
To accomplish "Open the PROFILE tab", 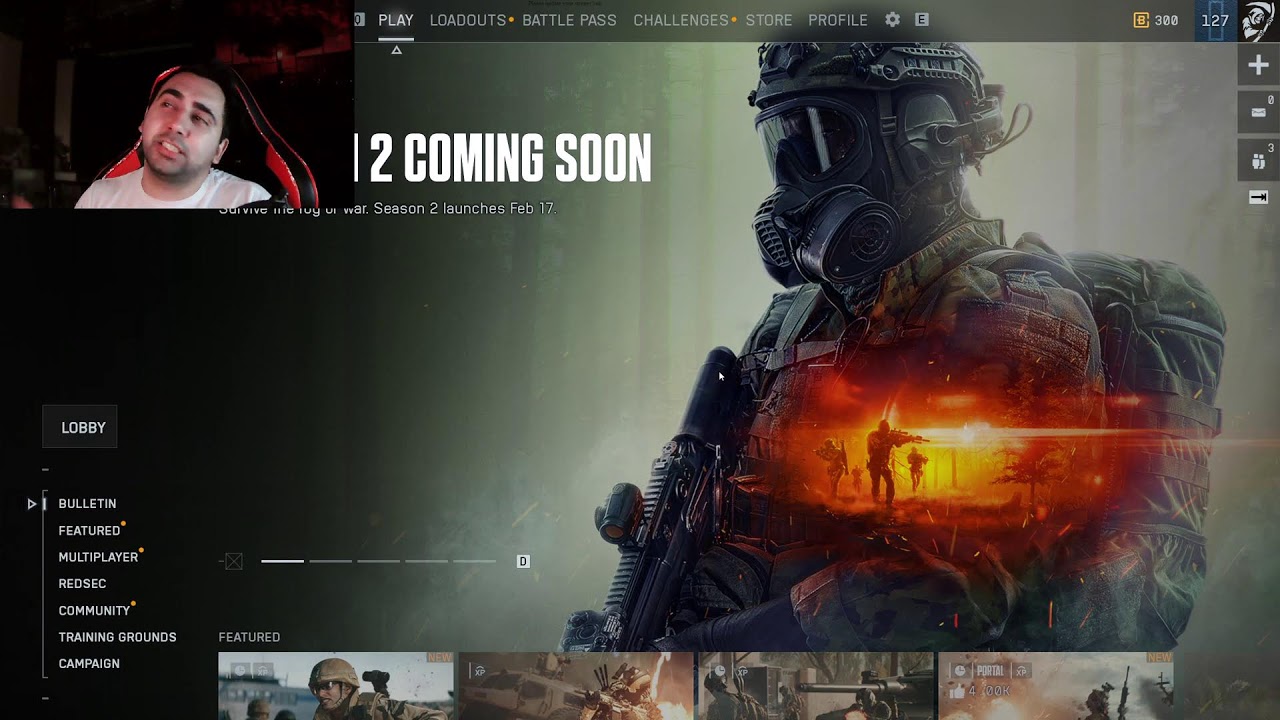I will pos(838,20).
